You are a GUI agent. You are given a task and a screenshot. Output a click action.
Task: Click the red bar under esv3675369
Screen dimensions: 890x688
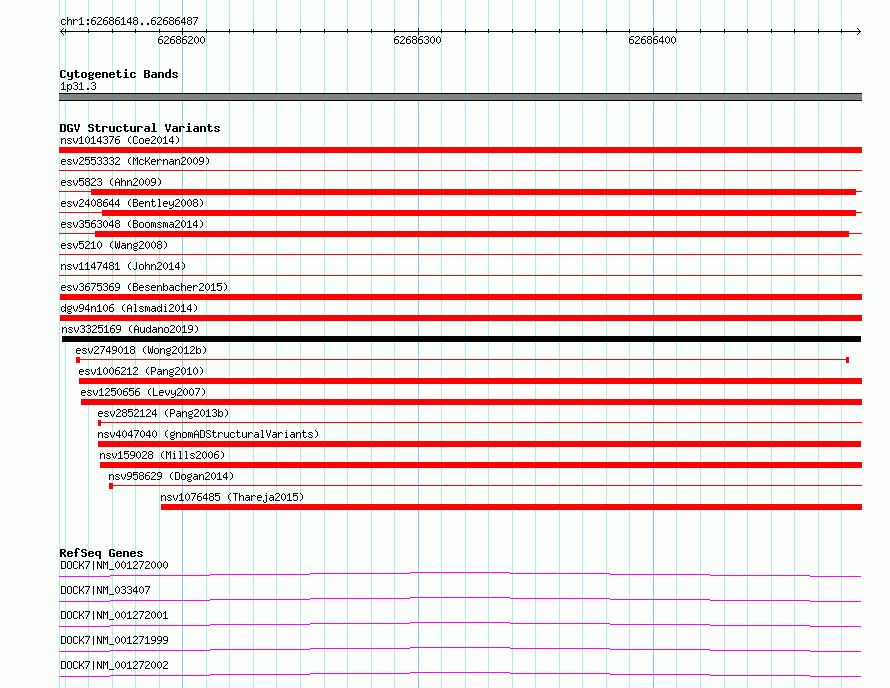(460, 297)
